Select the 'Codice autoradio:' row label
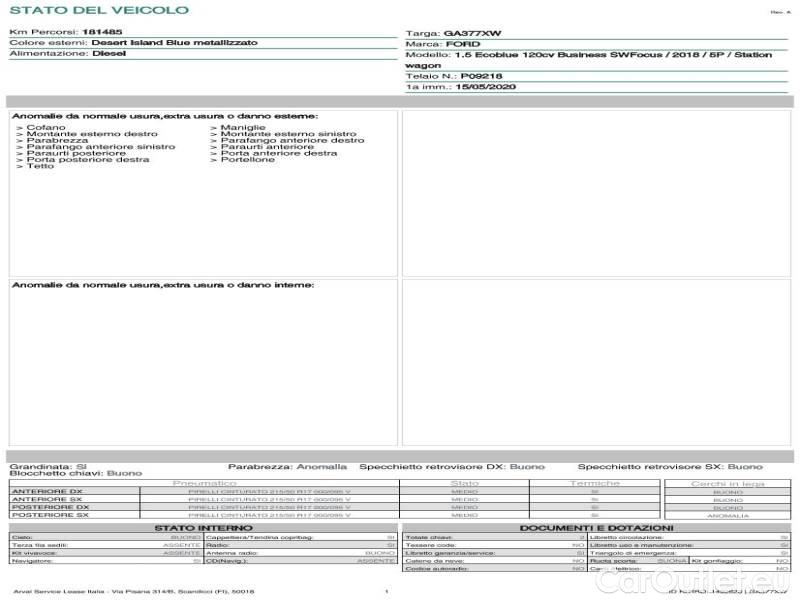Screen dimensions: 800x600 tap(436, 569)
